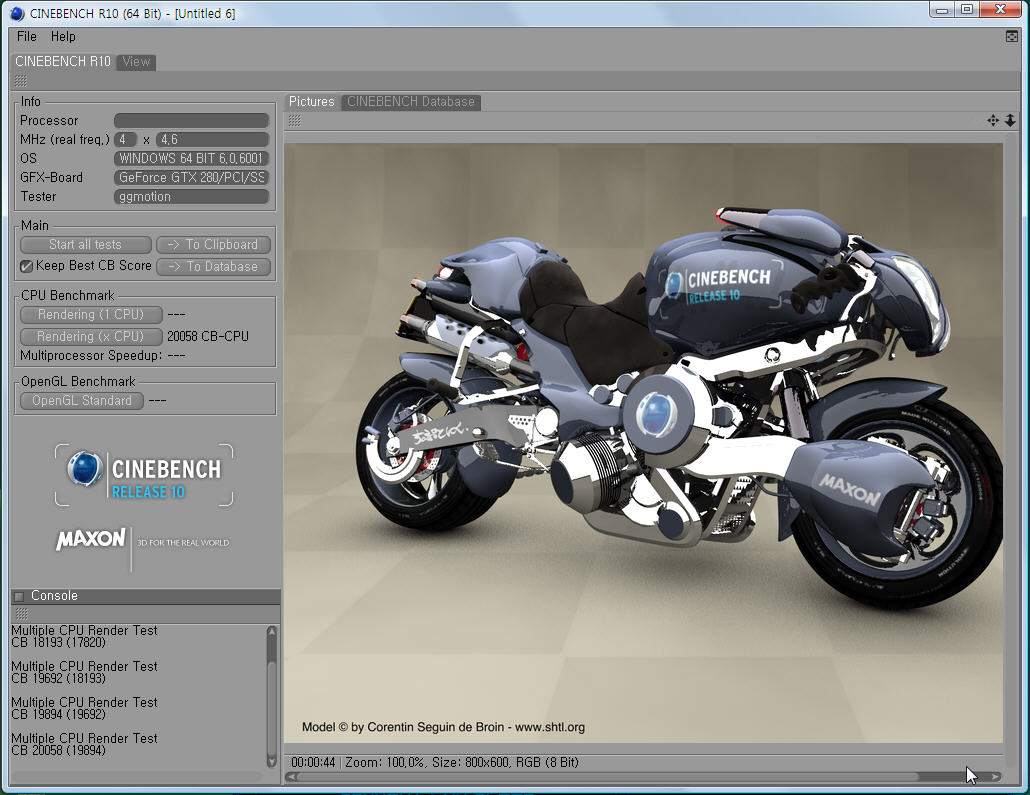Image resolution: width=1030 pixels, height=795 pixels.
Task: Toggle the Console panel checkbox
Action: tap(19, 596)
